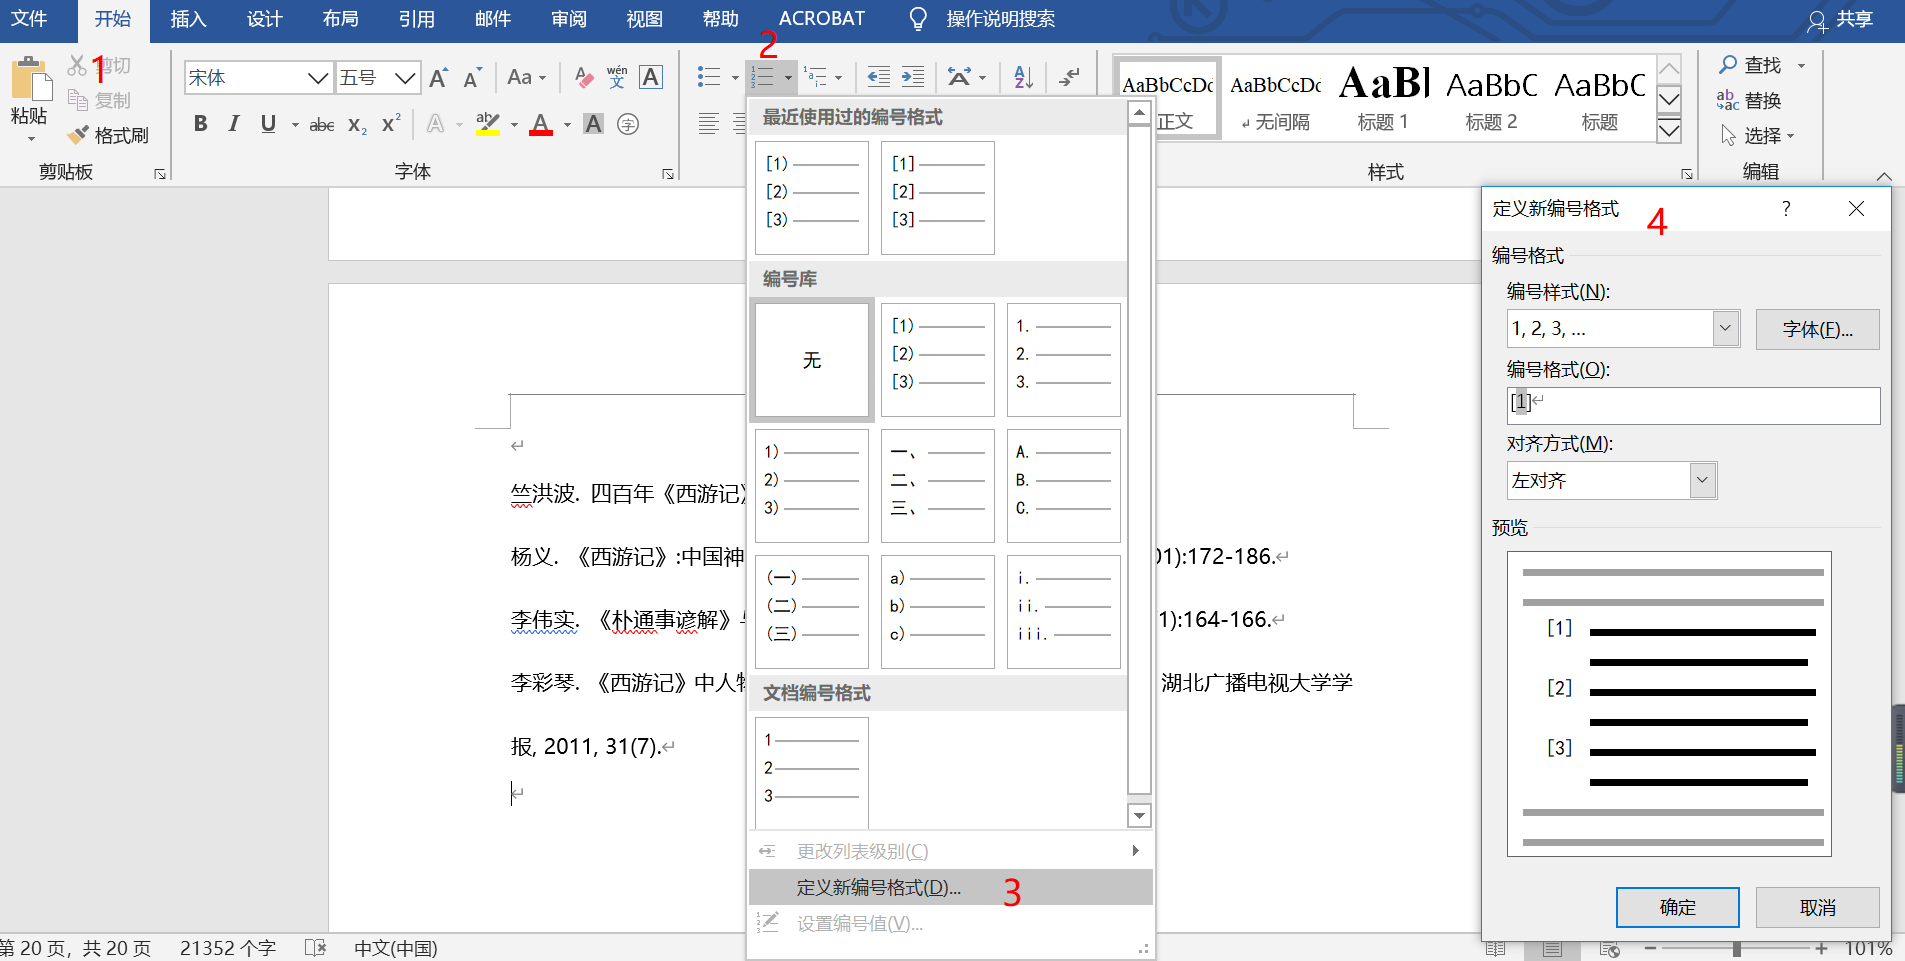Toggle underline formatting
This screenshot has width=1905, height=961.
pos(266,124)
